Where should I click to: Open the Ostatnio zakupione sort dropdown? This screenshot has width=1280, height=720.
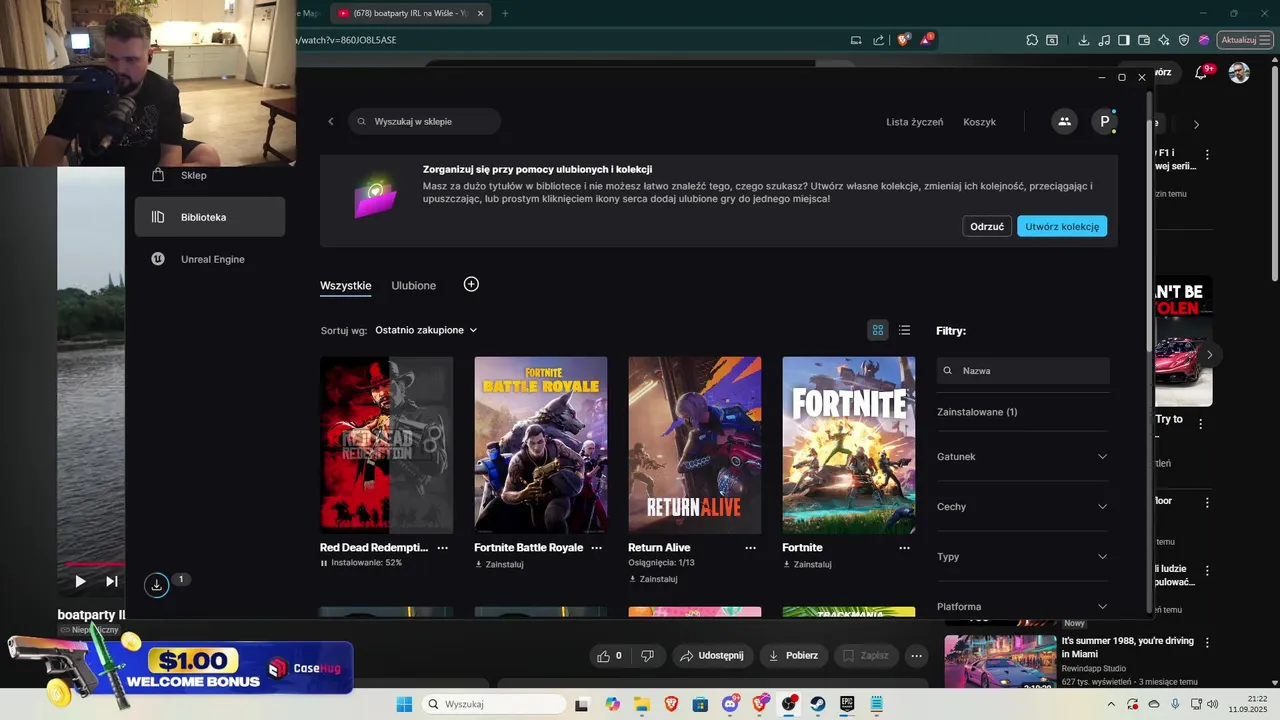click(x=426, y=330)
